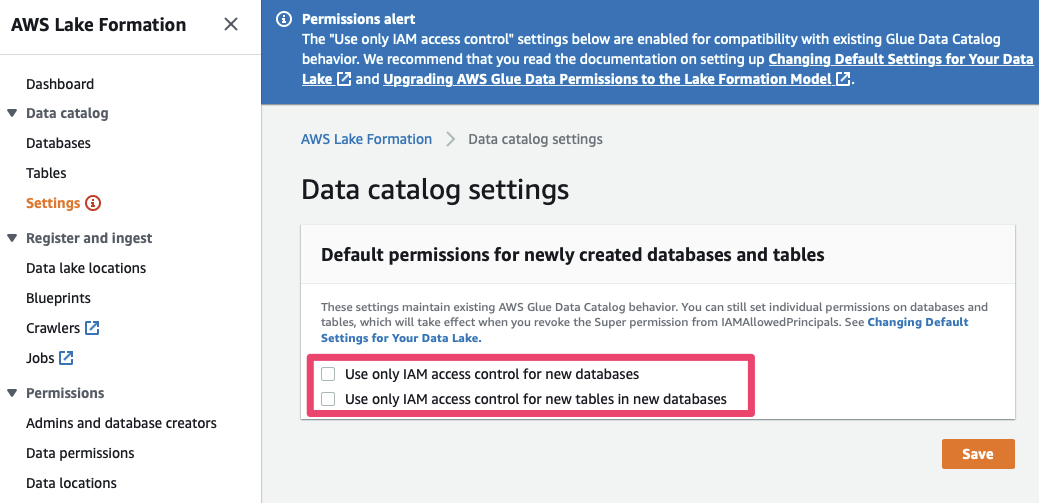Collapse the Permissions section arrow

[x=12, y=393]
